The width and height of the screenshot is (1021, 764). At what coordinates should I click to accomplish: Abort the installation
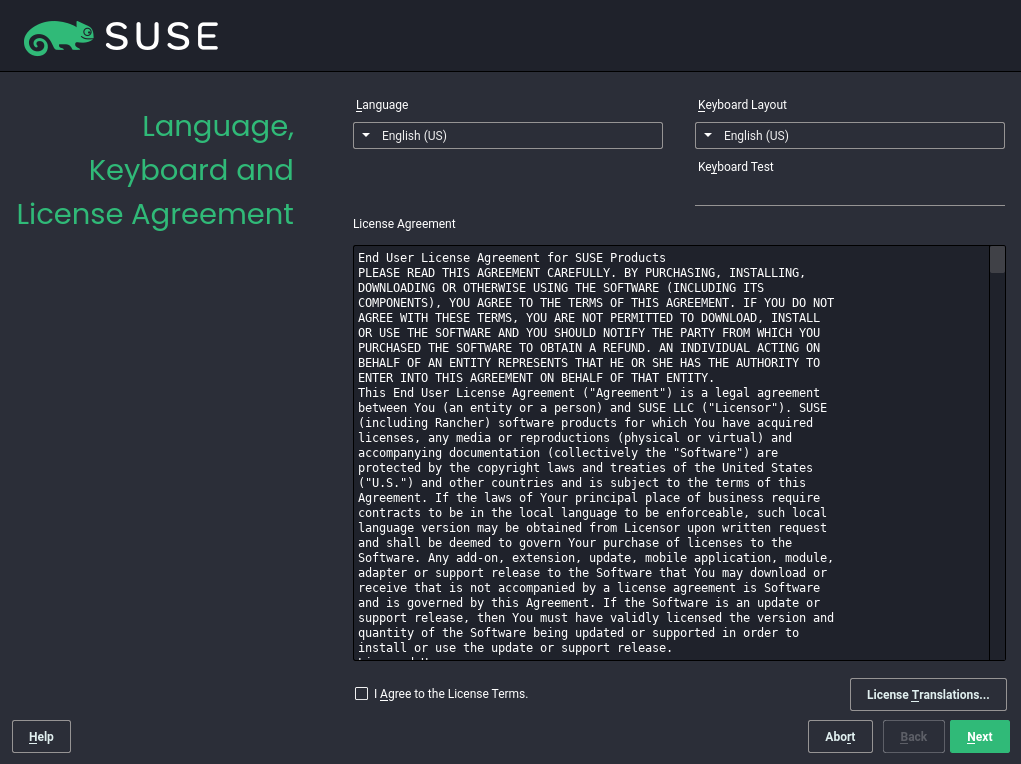click(x=839, y=737)
